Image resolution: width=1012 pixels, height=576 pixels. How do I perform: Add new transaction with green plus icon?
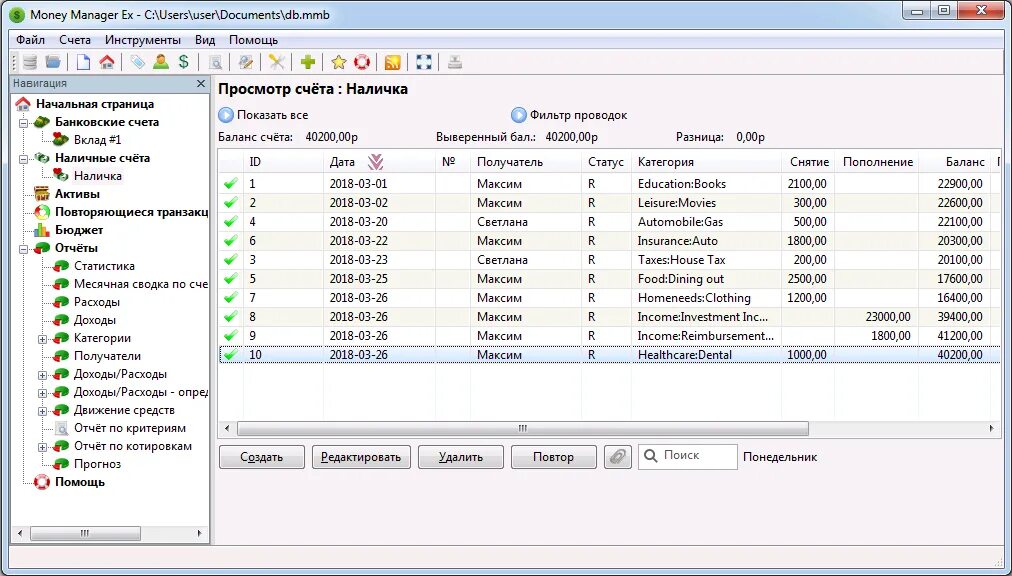click(x=308, y=62)
